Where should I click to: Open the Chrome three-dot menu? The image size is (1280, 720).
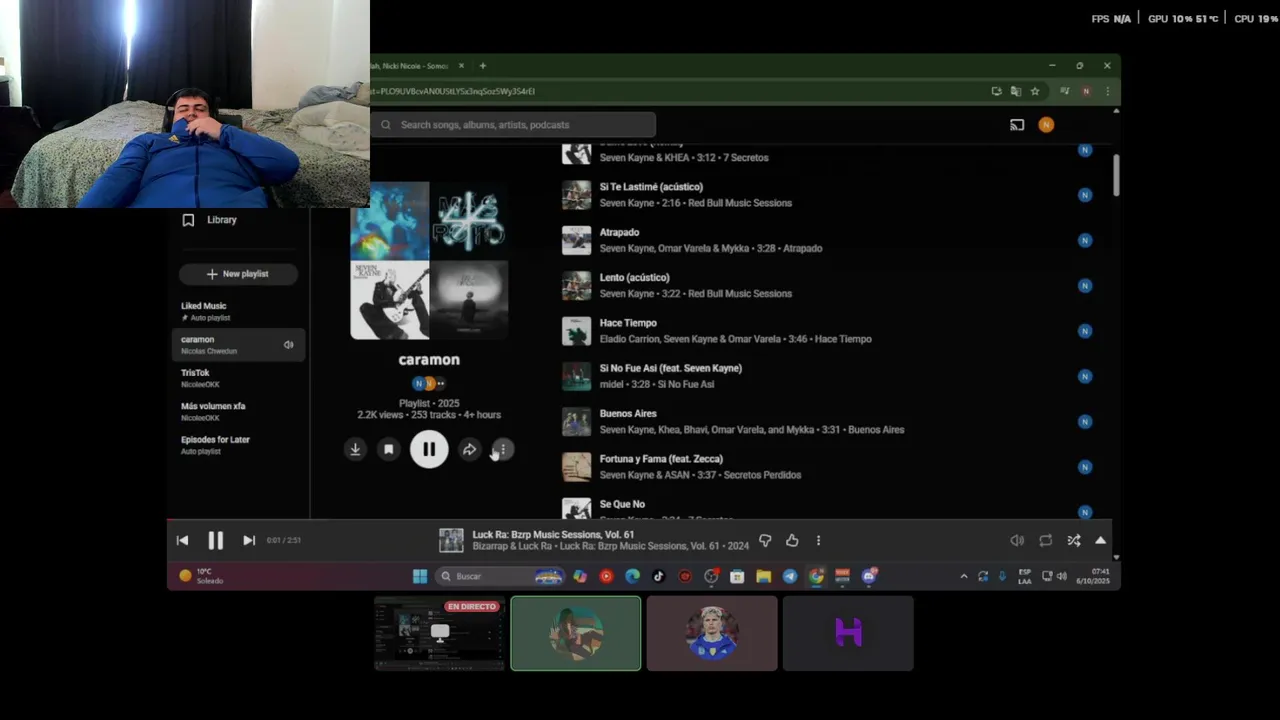[x=1107, y=91]
